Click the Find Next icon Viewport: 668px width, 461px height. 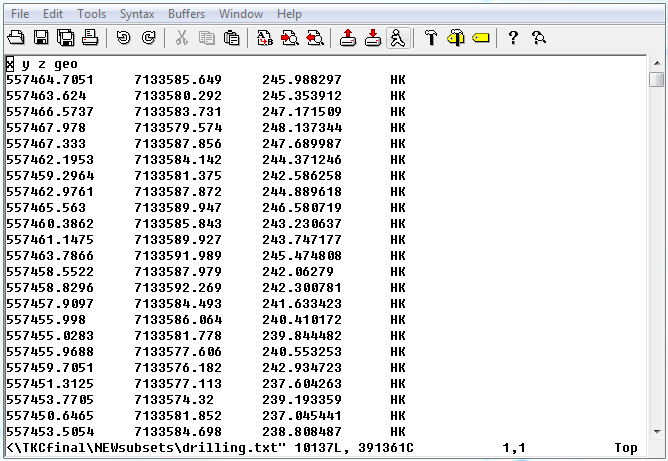click(x=290, y=38)
